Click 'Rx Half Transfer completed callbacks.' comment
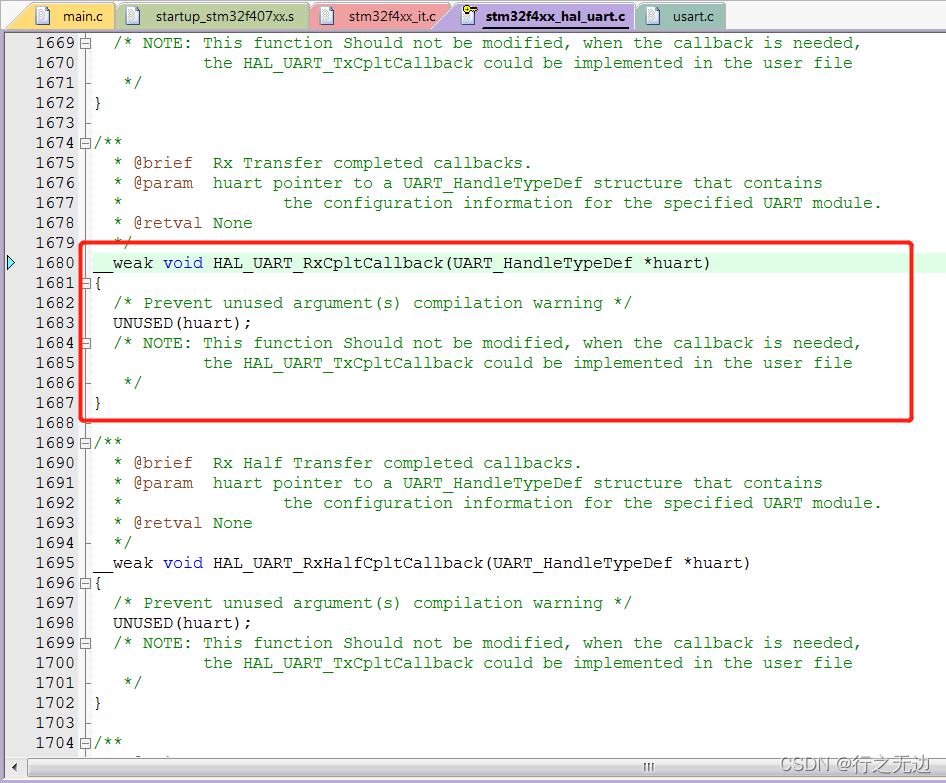 [397, 463]
